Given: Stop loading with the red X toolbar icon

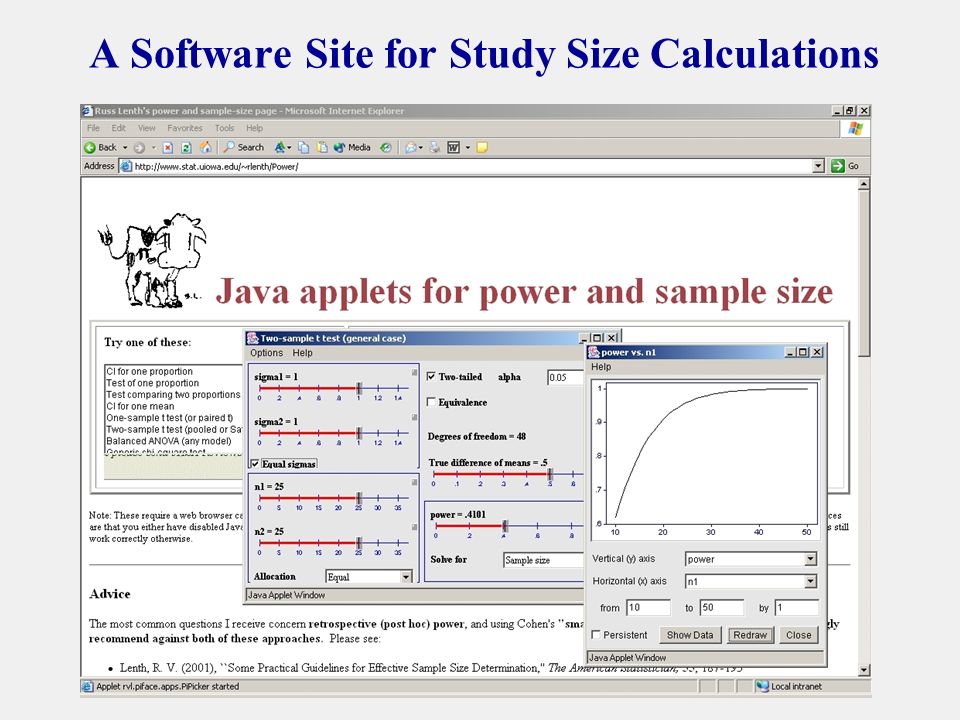Looking at the screenshot, I should [x=168, y=148].
